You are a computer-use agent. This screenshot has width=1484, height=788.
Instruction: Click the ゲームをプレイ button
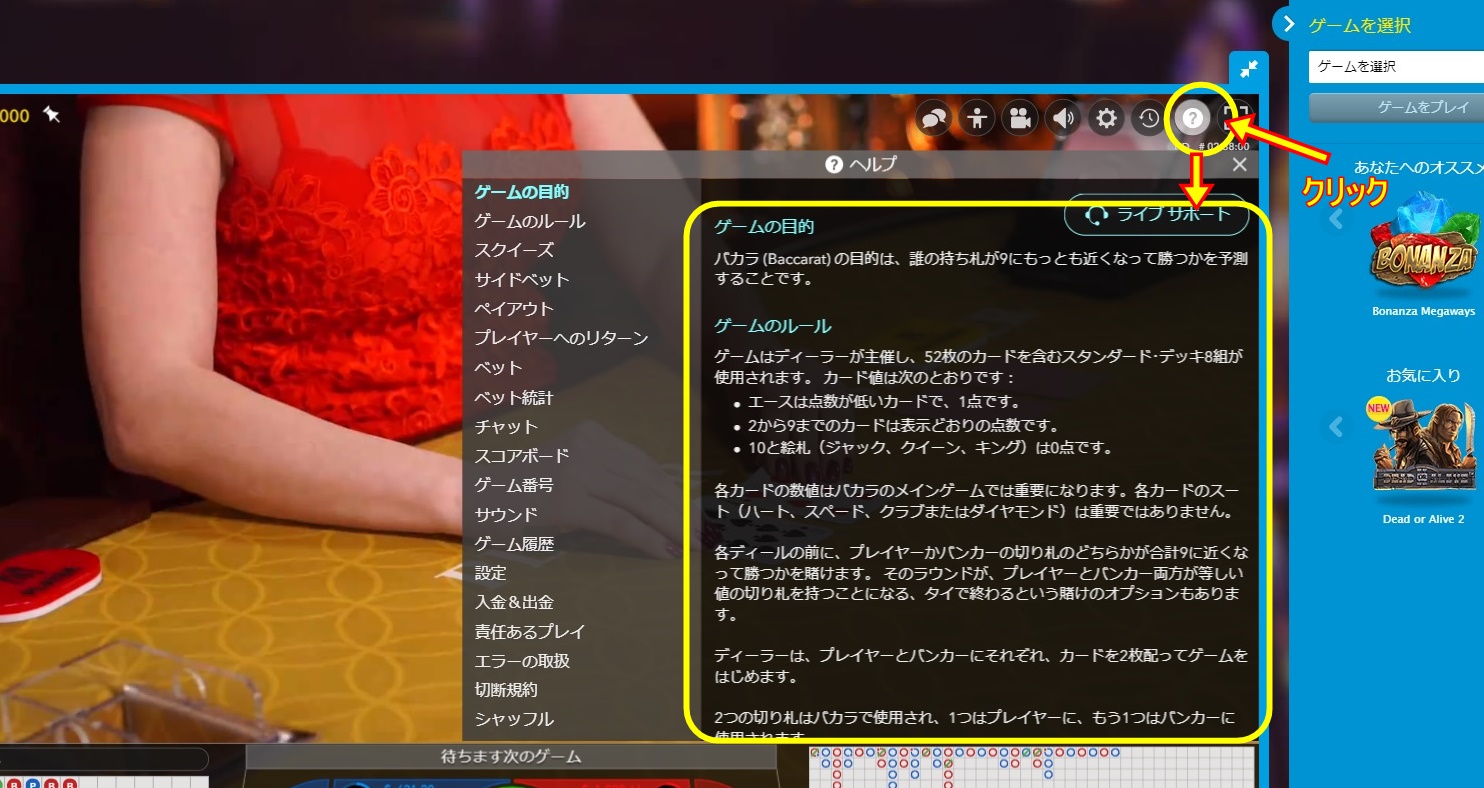coord(1396,107)
